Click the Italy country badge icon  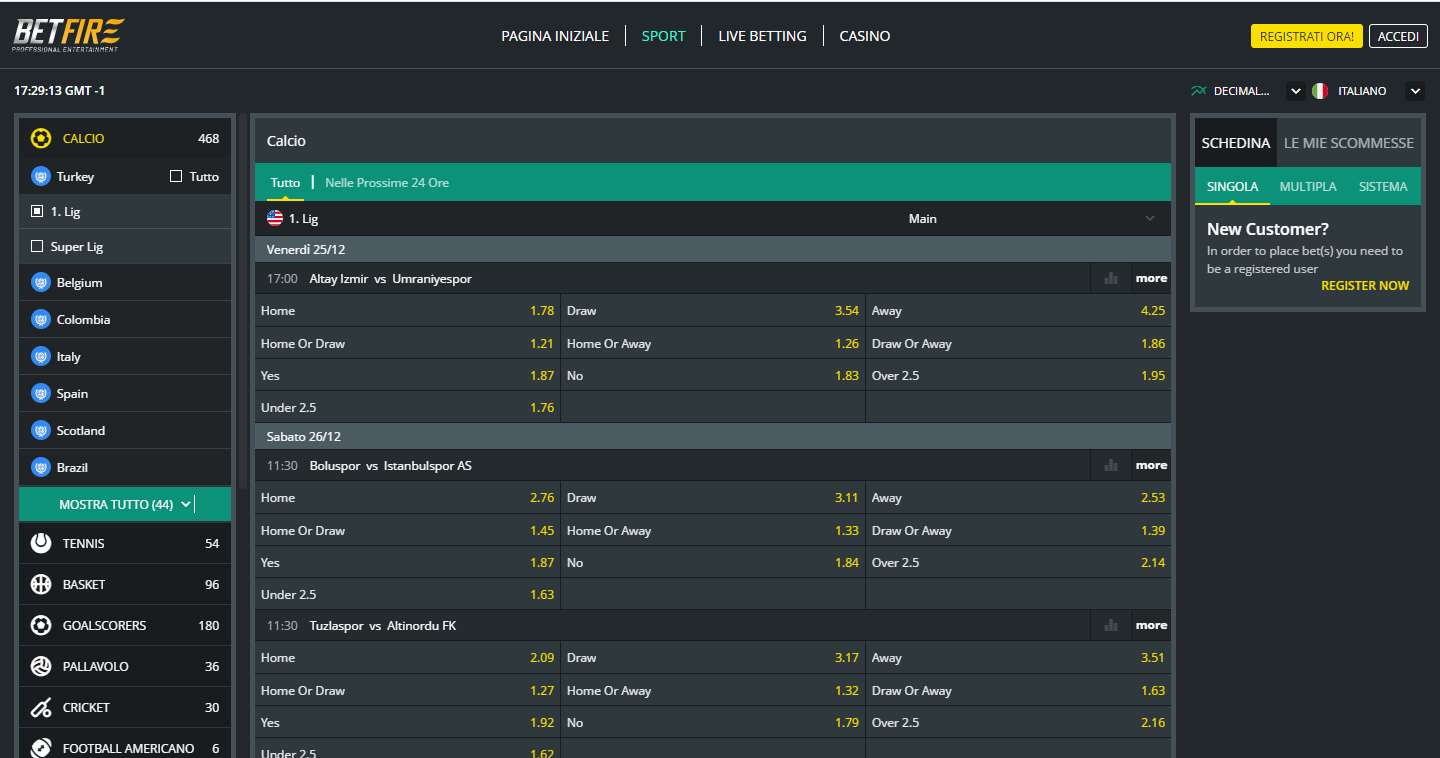[x=41, y=357]
